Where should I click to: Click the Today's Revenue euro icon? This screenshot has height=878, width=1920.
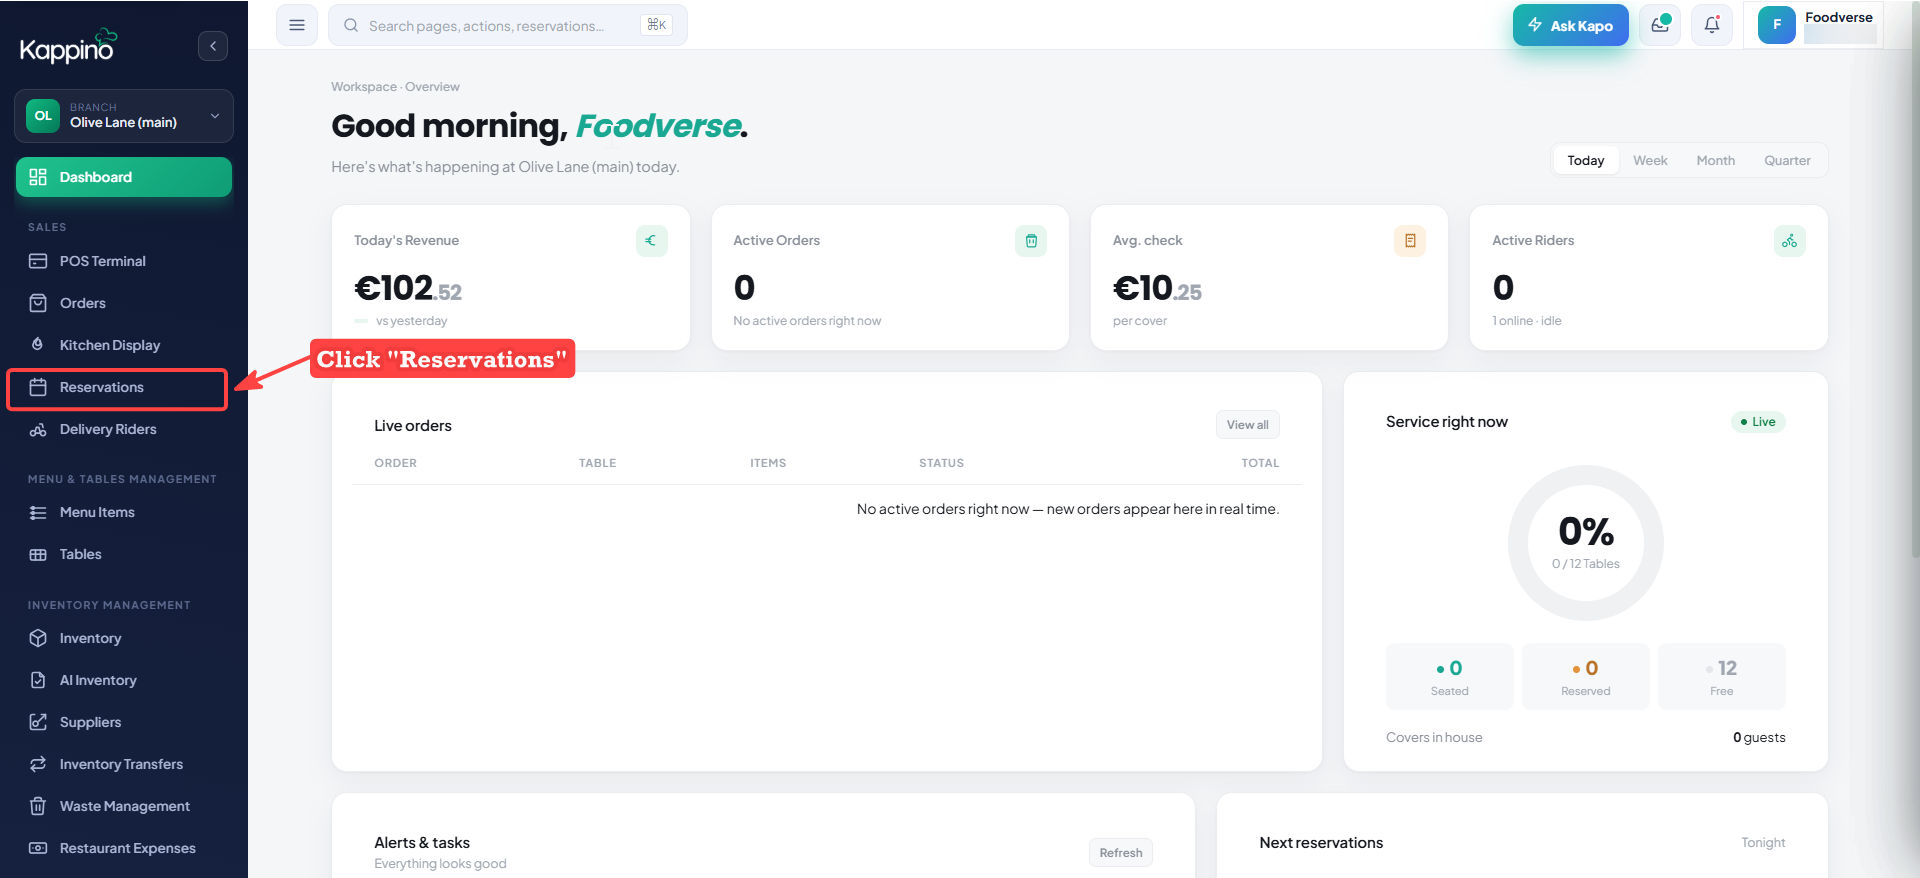click(x=652, y=241)
